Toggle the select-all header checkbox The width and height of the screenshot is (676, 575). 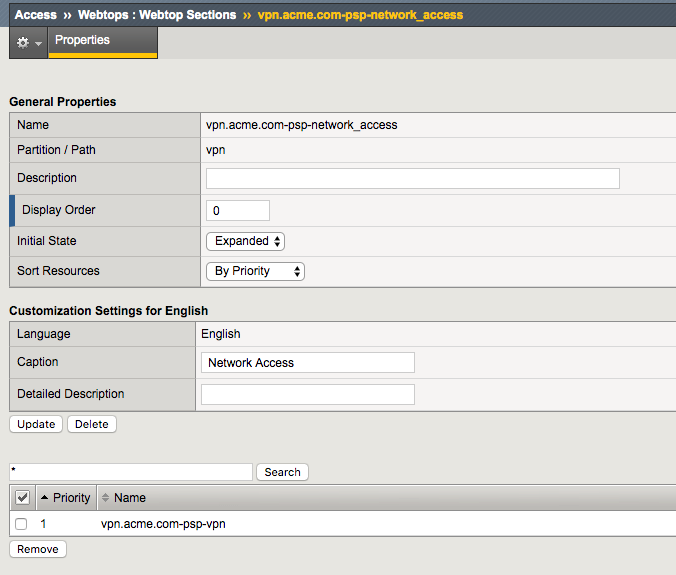click(22, 497)
